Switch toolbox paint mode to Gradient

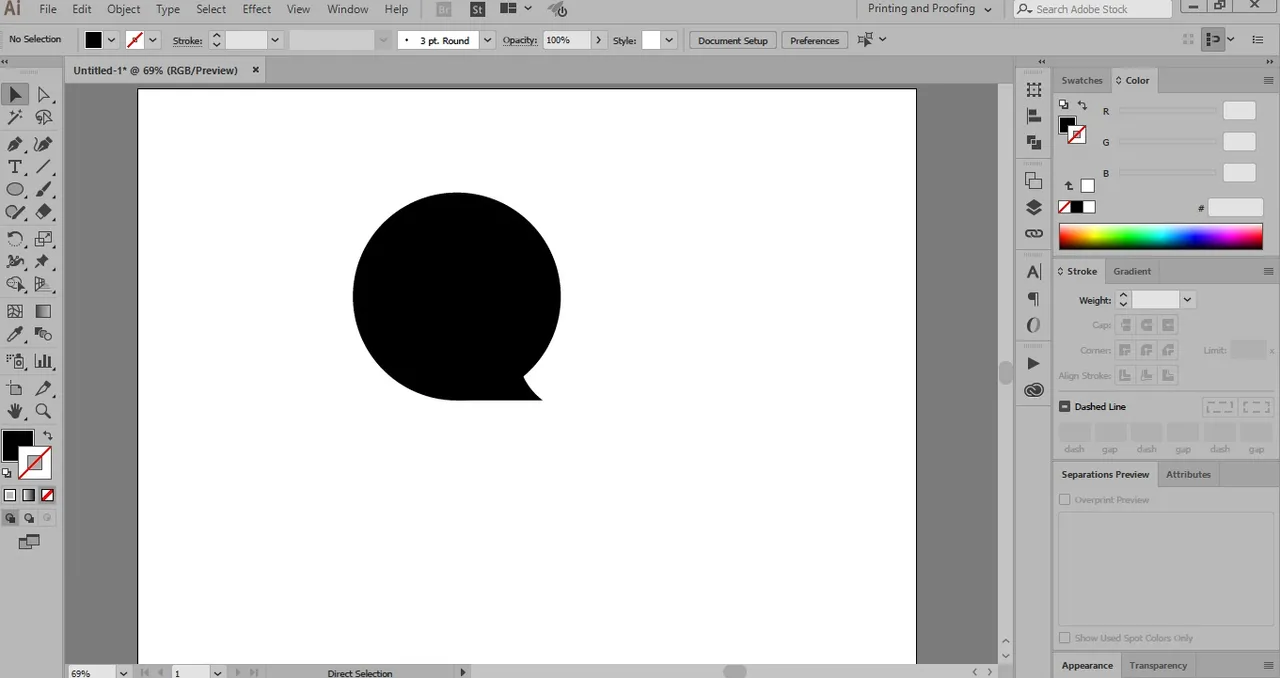29,495
